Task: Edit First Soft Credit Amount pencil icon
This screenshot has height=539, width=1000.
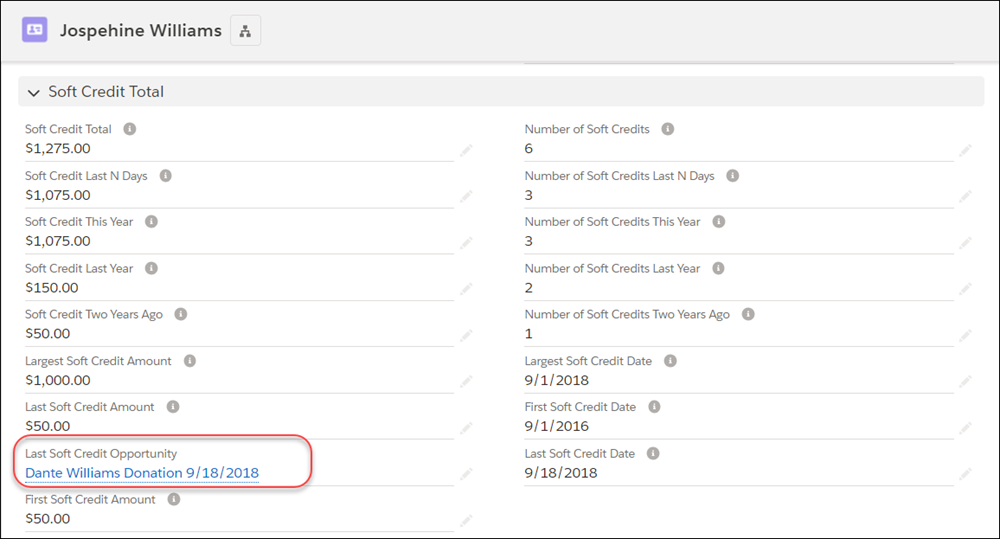Action: coord(466,521)
